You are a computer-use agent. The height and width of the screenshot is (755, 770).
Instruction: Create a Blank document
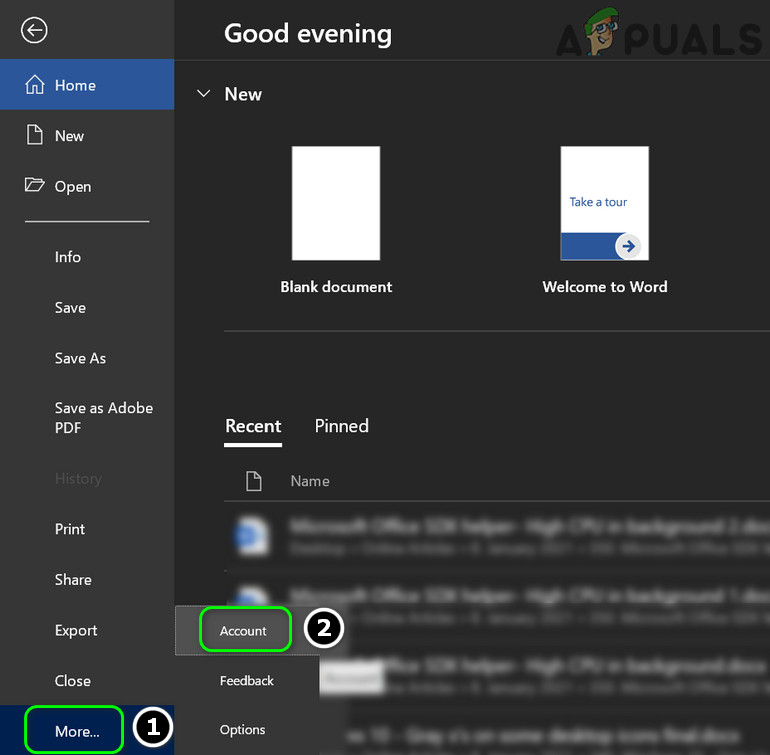tap(336, 203)
